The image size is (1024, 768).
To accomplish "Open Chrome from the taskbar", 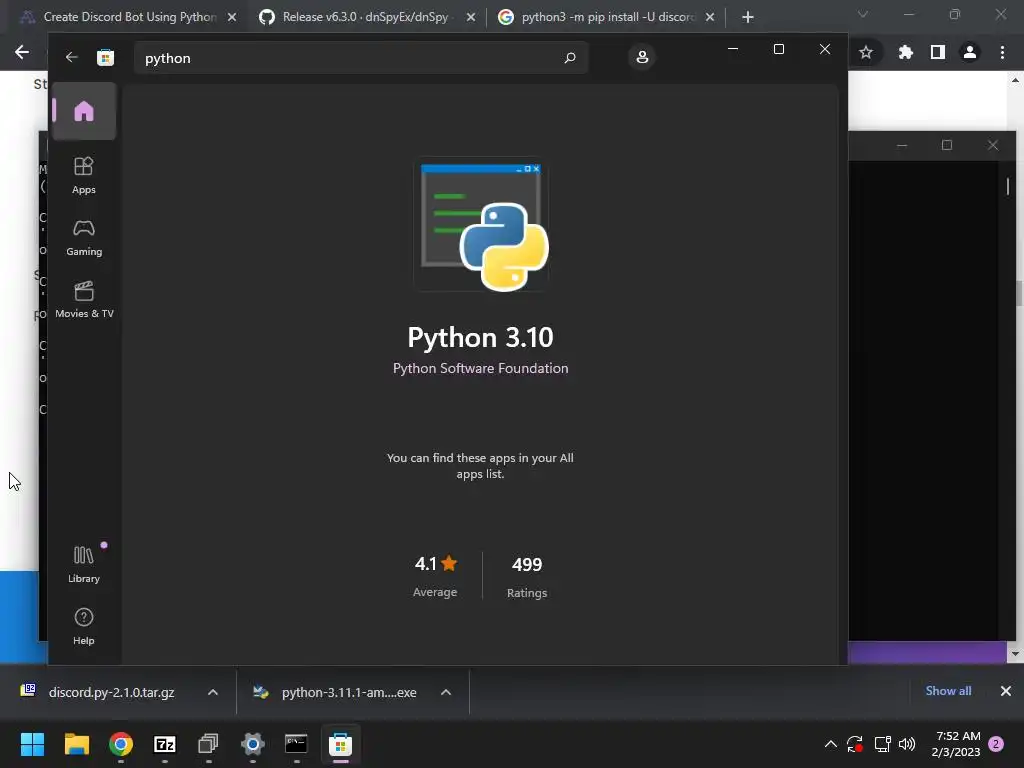I will point(121,744).
